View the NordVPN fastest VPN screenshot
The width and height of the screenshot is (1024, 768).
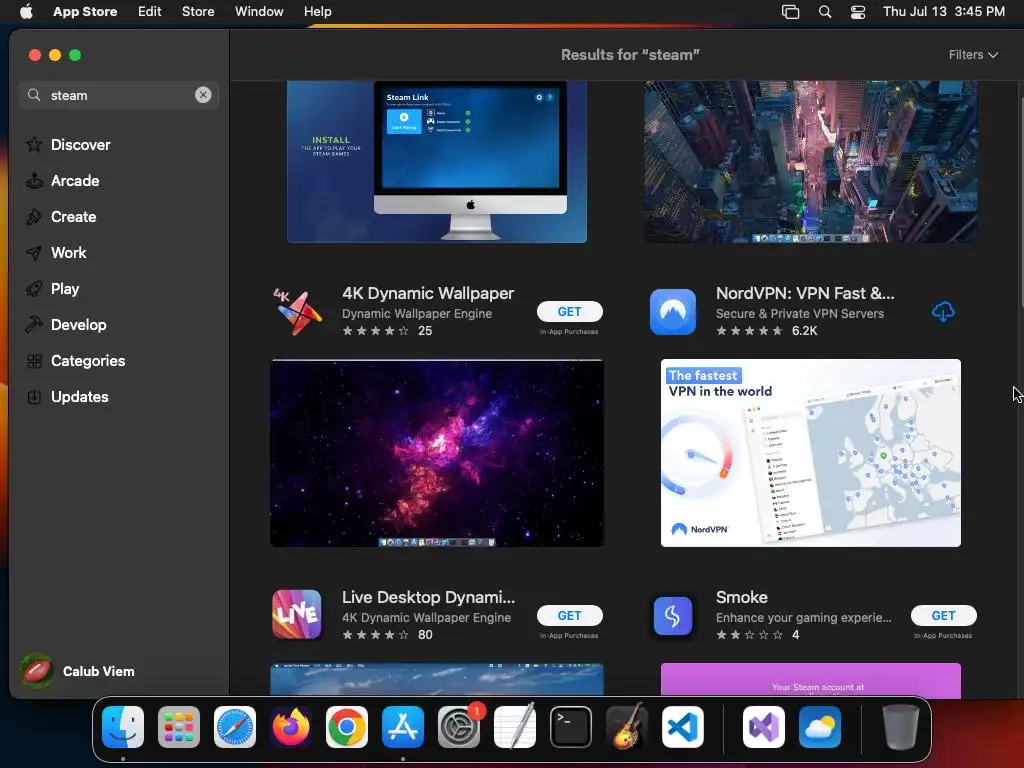[810, 453]
